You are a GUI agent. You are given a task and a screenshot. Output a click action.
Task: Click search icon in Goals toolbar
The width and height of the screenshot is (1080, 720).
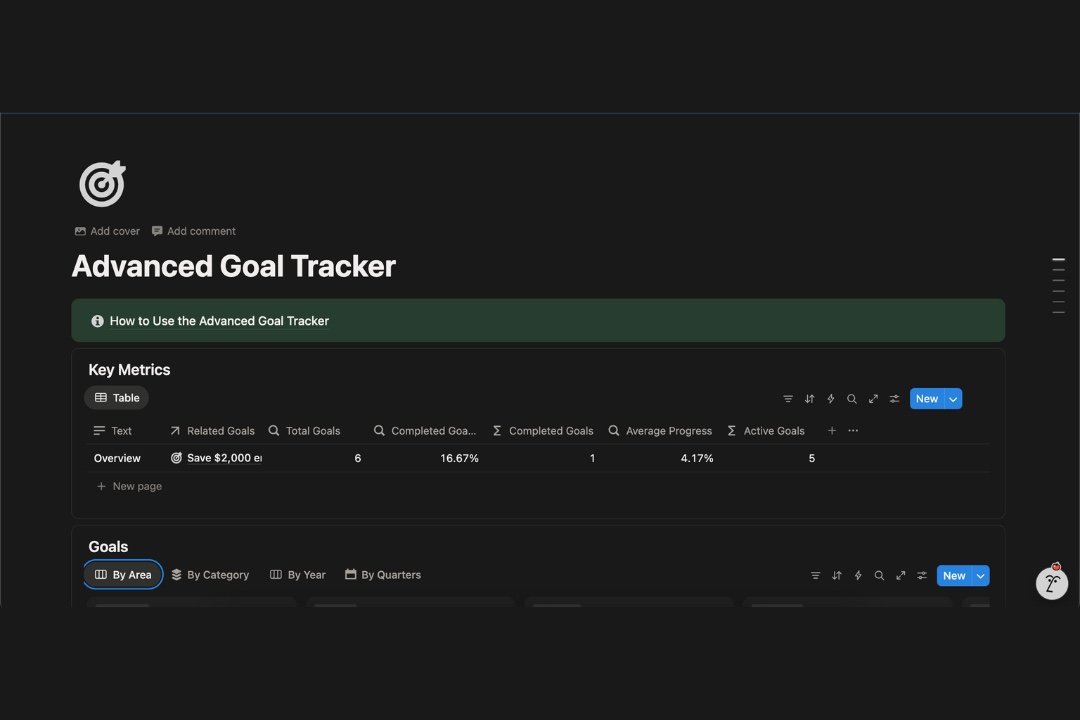tap(879, 576)
